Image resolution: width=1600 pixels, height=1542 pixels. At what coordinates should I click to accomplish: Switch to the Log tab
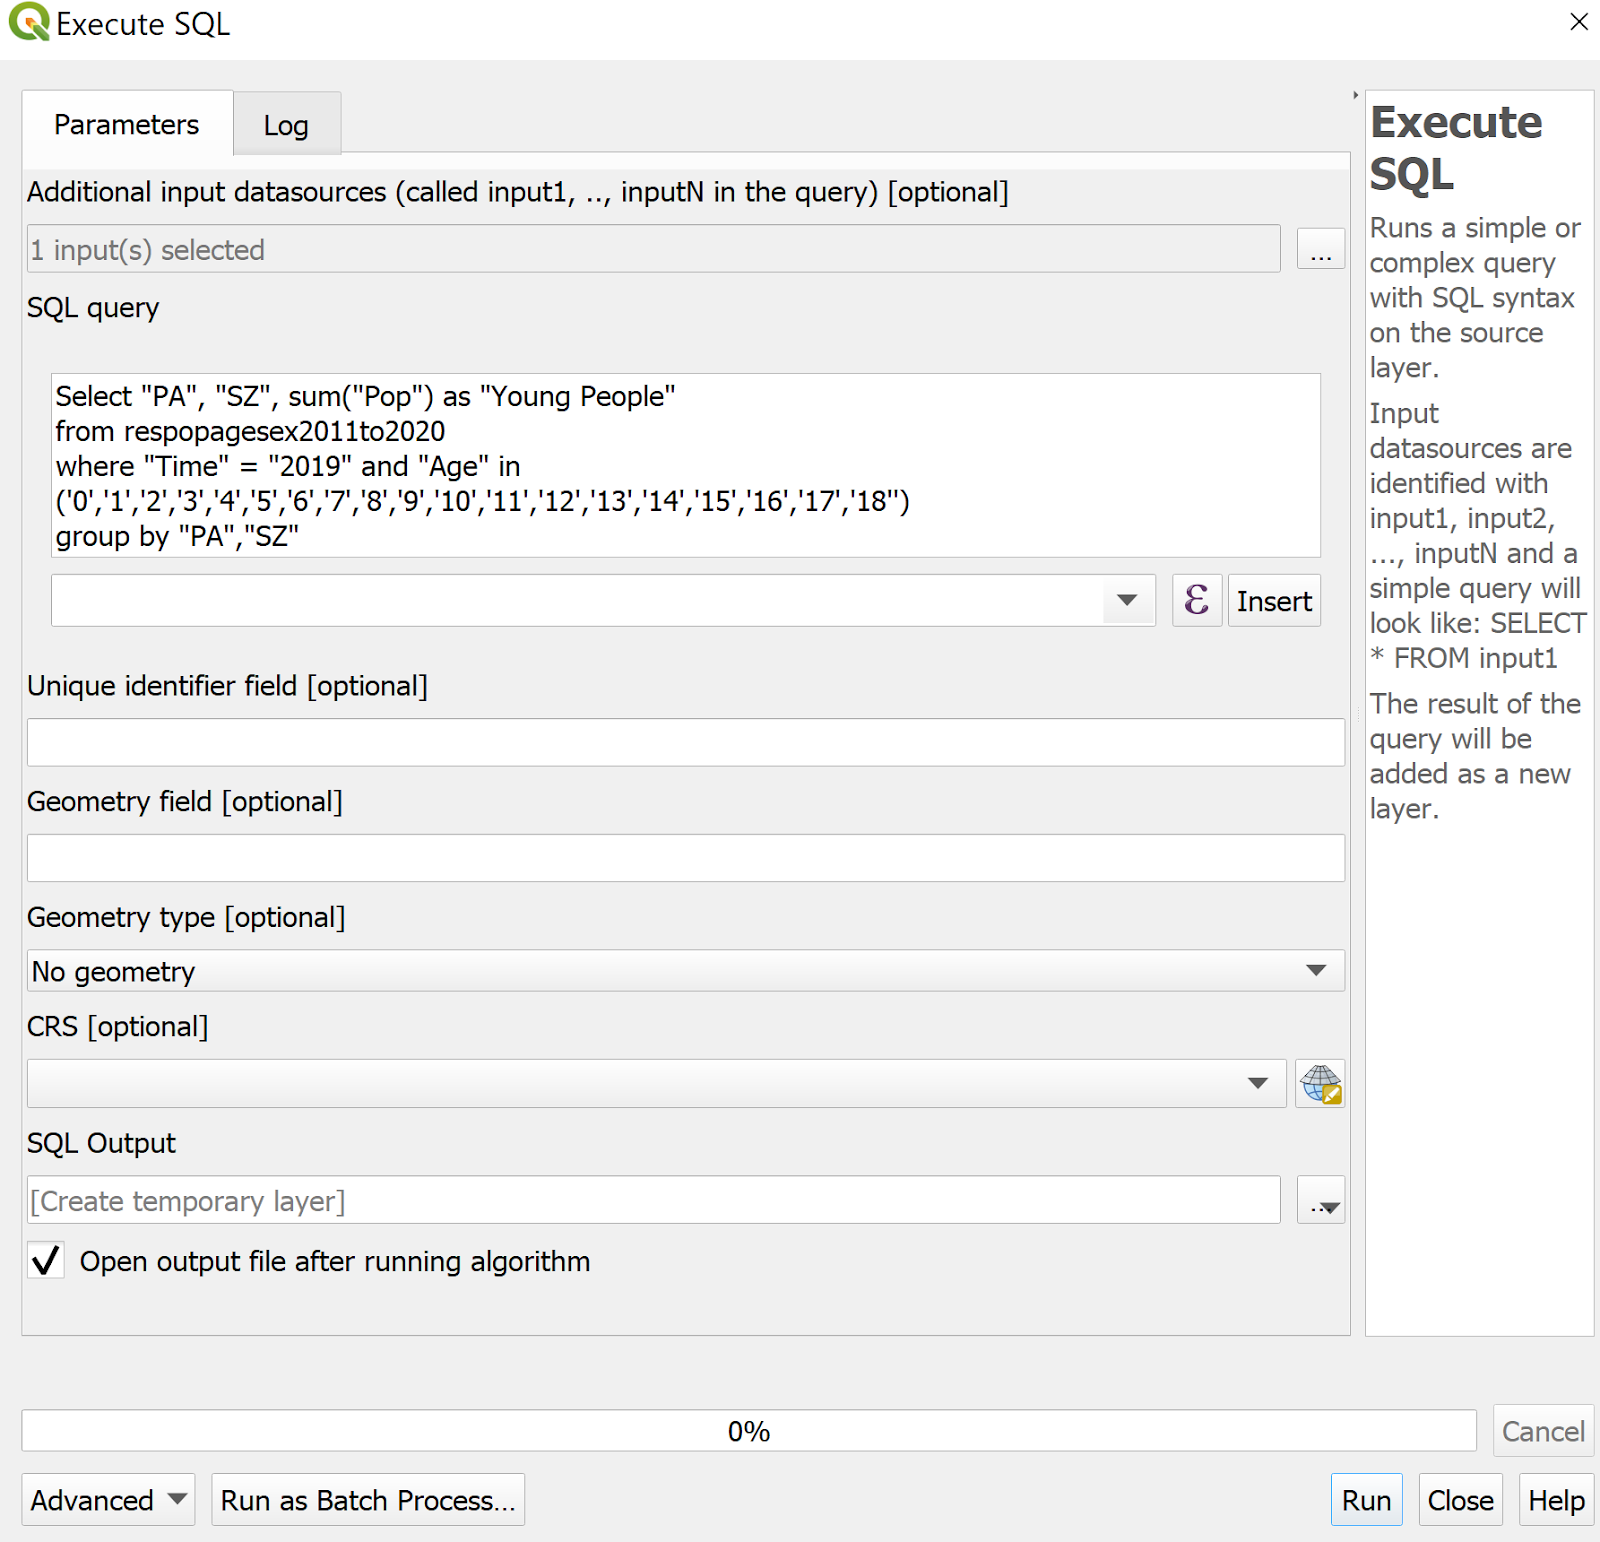pos(286,125)
